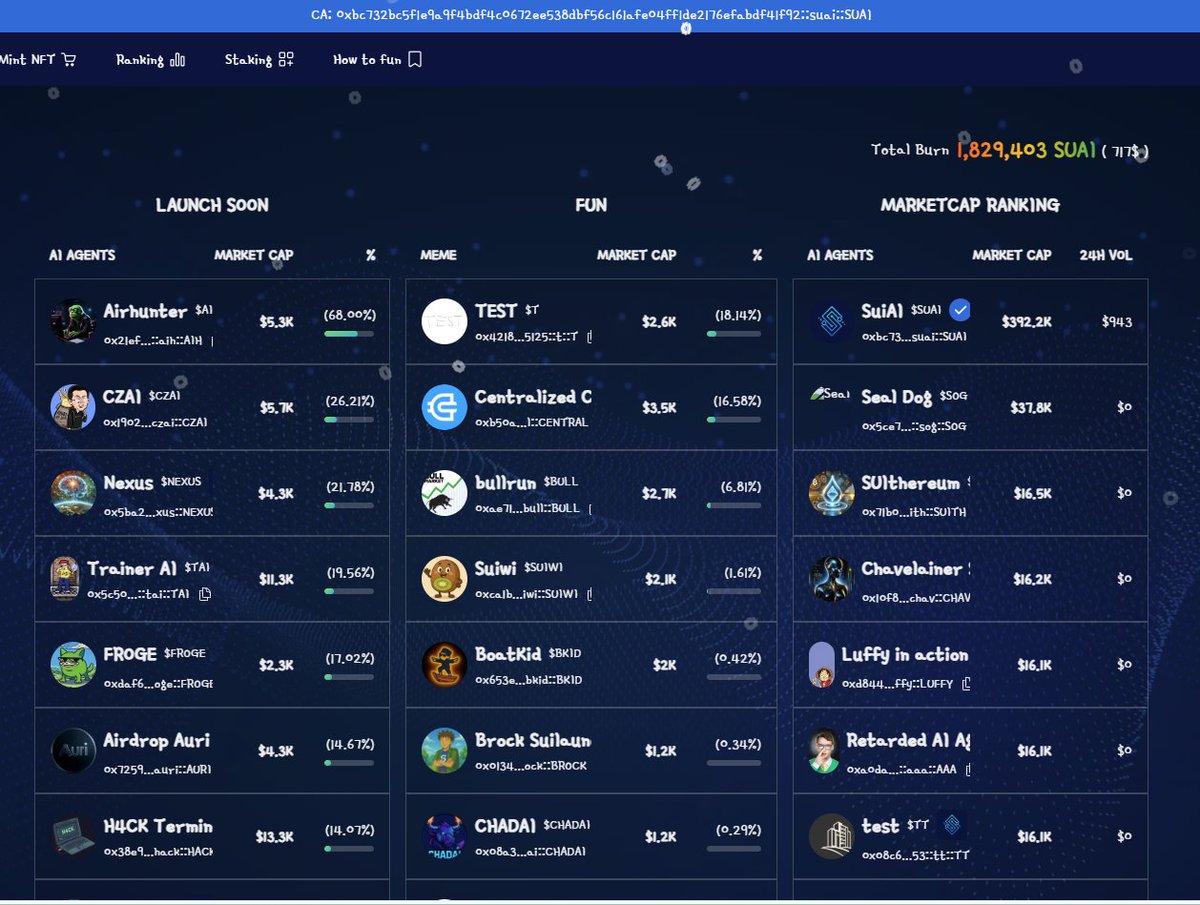Viewport: 1200px width, 905px height.
Task: Open the Staking page
Action: 259,60
